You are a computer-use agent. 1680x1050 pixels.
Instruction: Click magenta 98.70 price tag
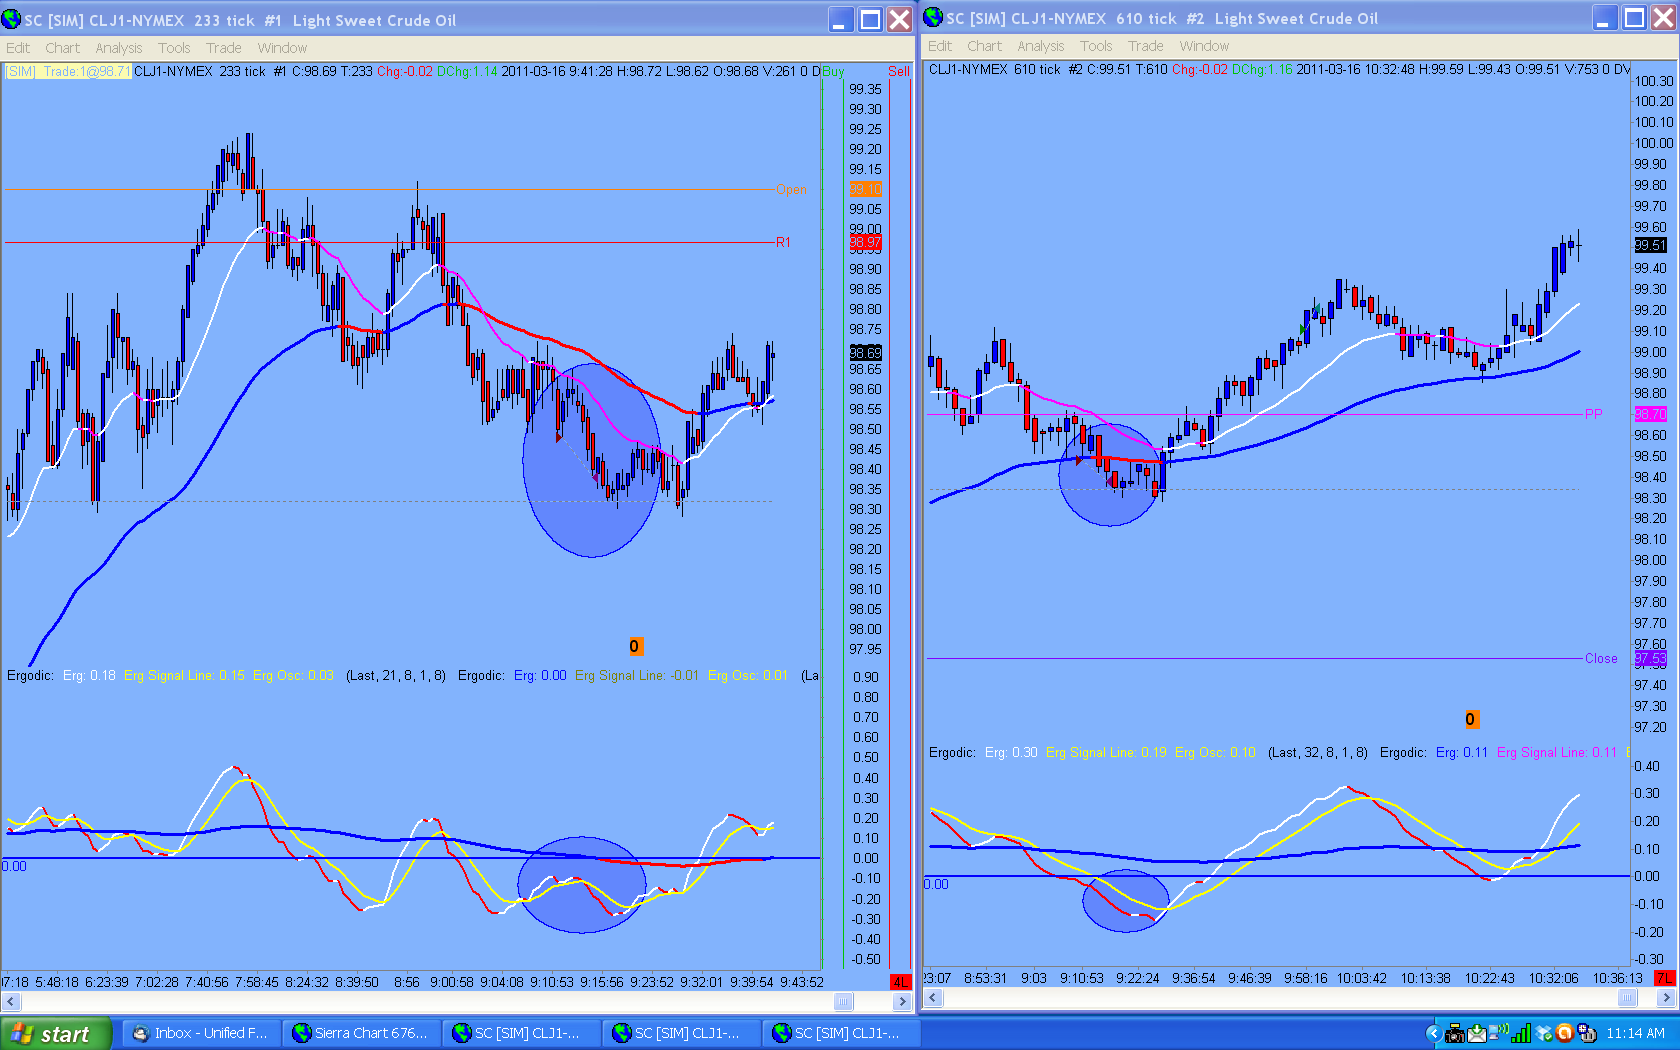click(x=1650, y=414)
